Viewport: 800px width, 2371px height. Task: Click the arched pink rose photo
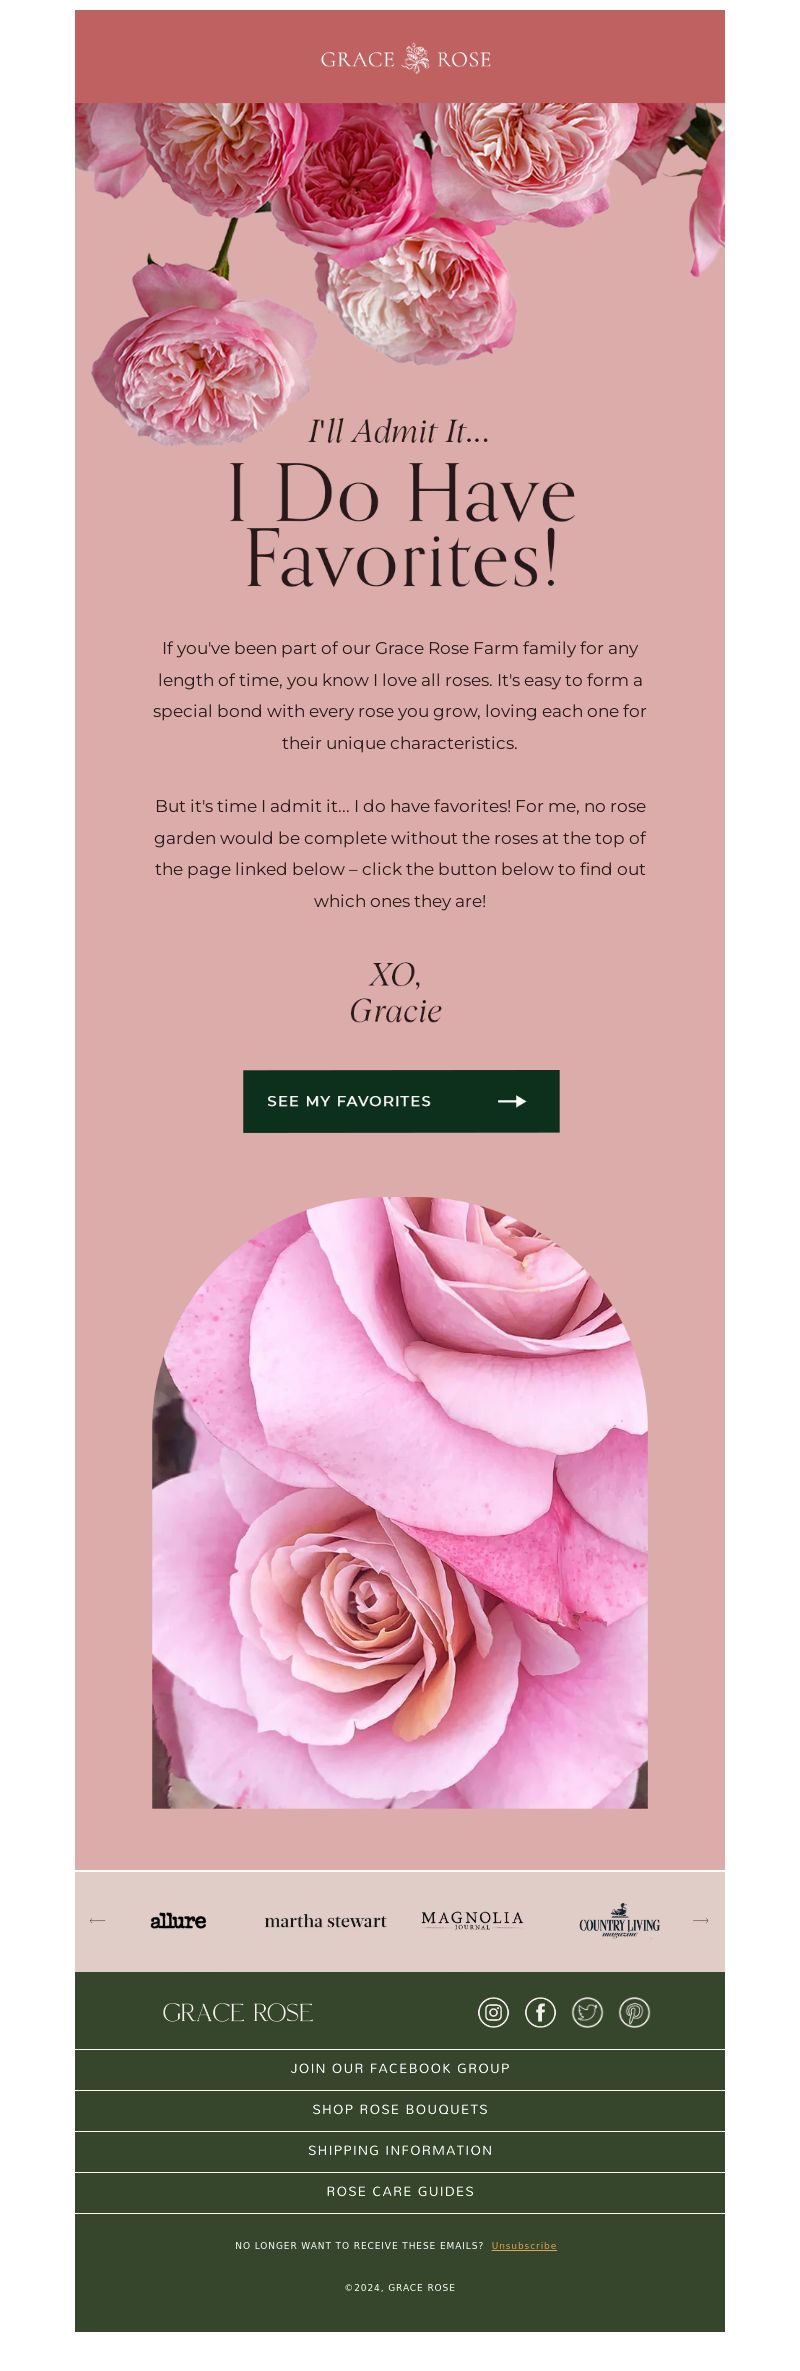click(x=400, y=1502)
